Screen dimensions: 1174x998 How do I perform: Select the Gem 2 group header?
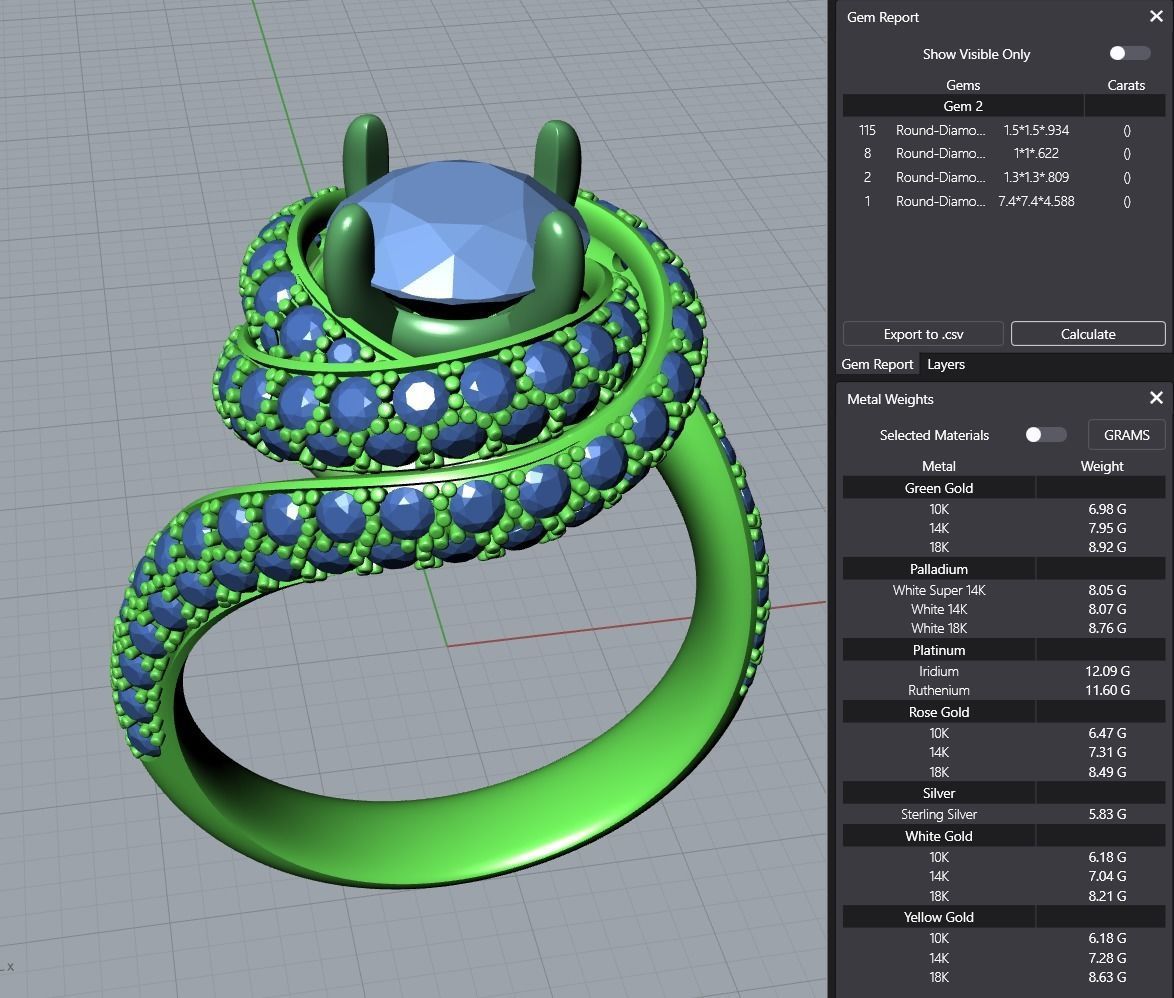coord(1004,106)
